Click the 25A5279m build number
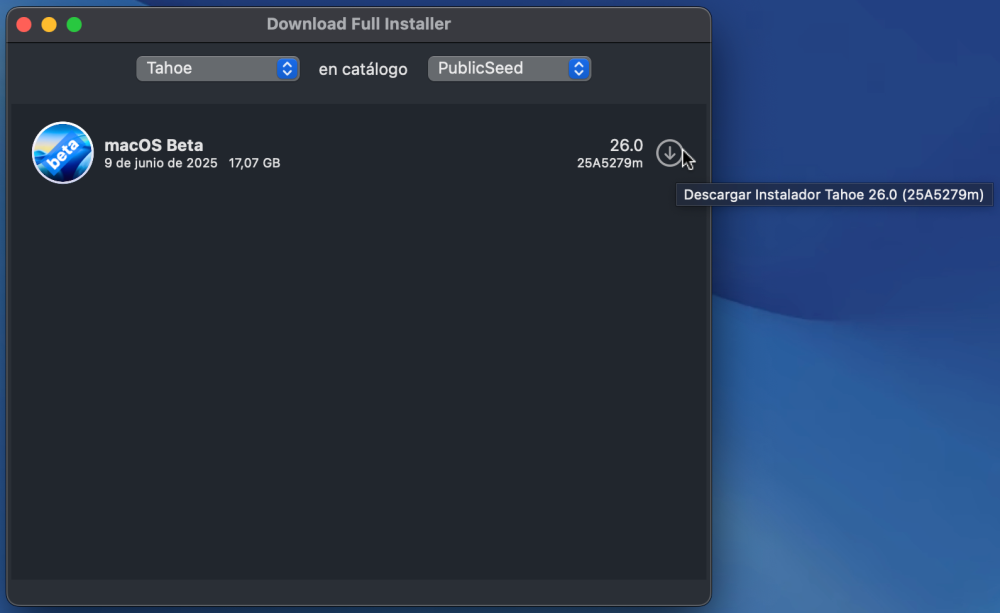This screenshot has width=1000, height=613. 610,163
